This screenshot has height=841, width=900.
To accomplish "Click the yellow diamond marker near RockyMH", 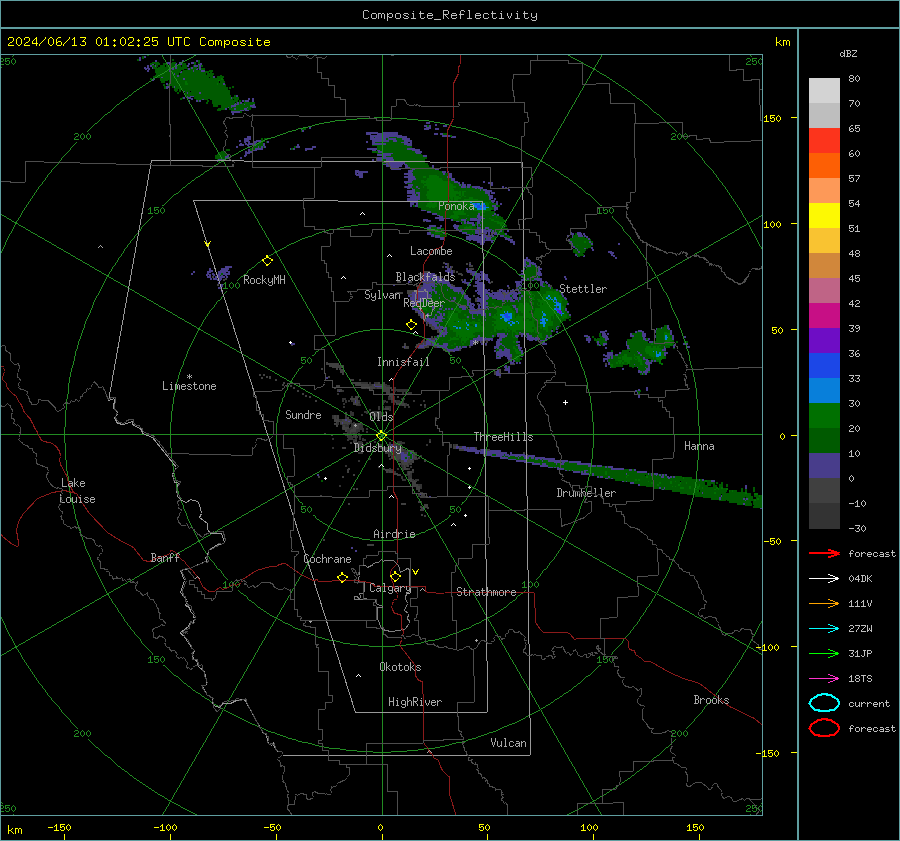I will point(267,261).
